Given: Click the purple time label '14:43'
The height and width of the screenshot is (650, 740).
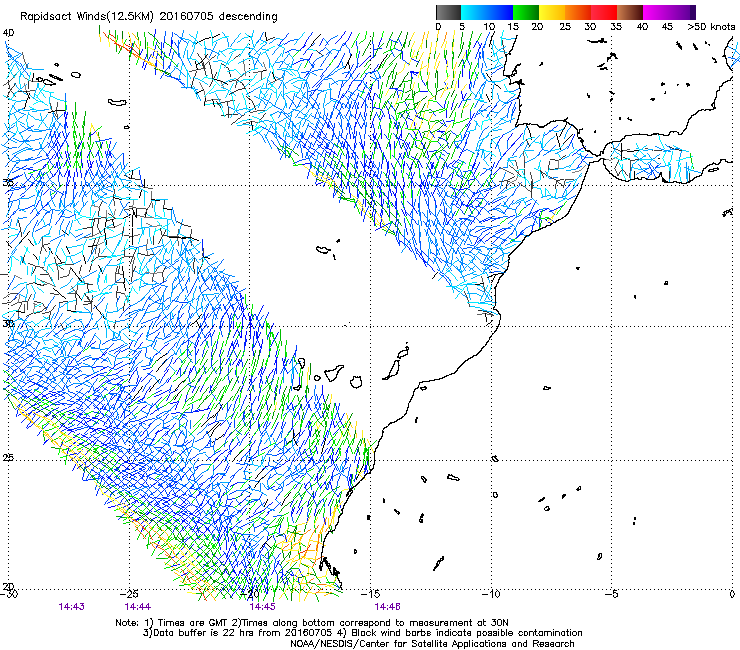Looking at the screenshot, I should click(71, 607).
